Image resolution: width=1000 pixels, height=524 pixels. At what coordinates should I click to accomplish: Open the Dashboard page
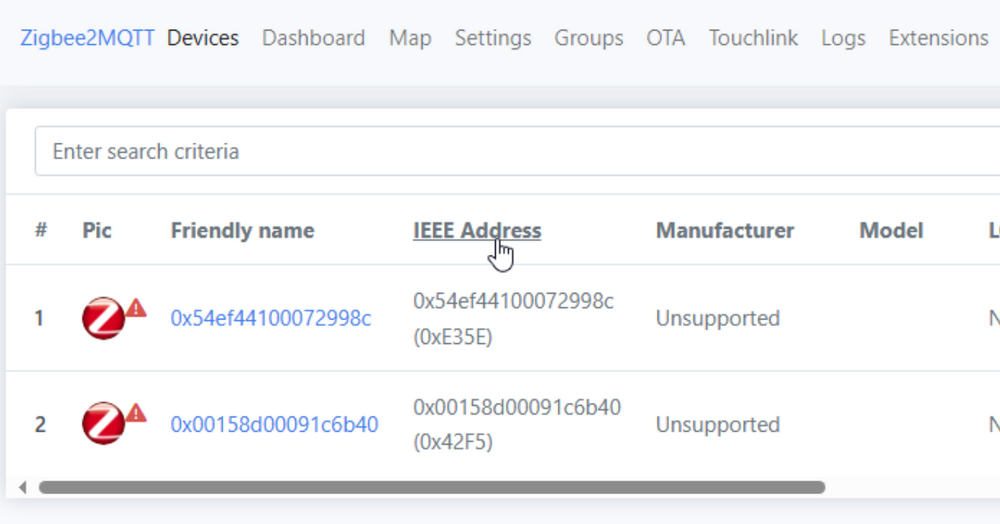click(313, 38)
